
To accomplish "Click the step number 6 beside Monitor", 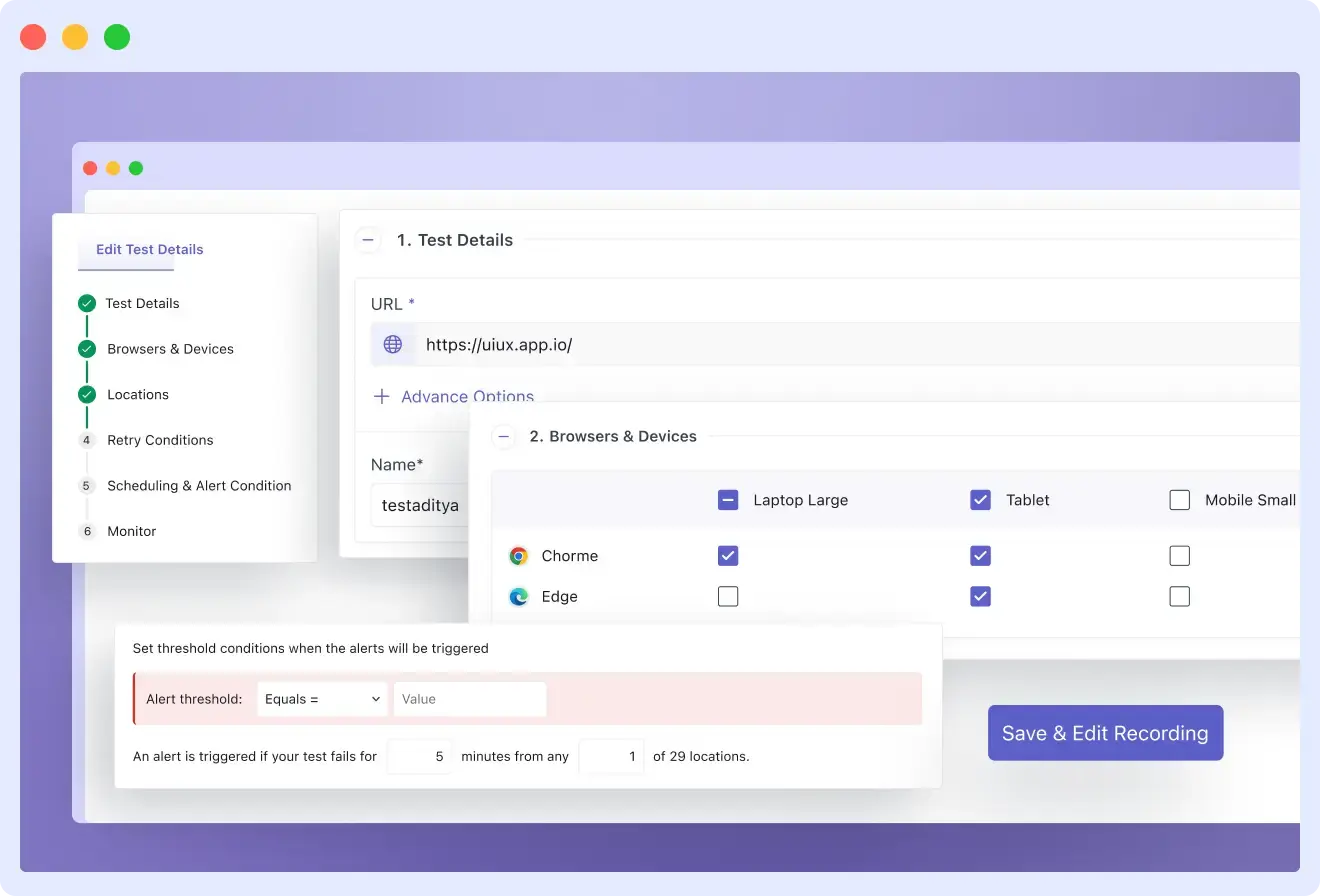I will (86, 531).
